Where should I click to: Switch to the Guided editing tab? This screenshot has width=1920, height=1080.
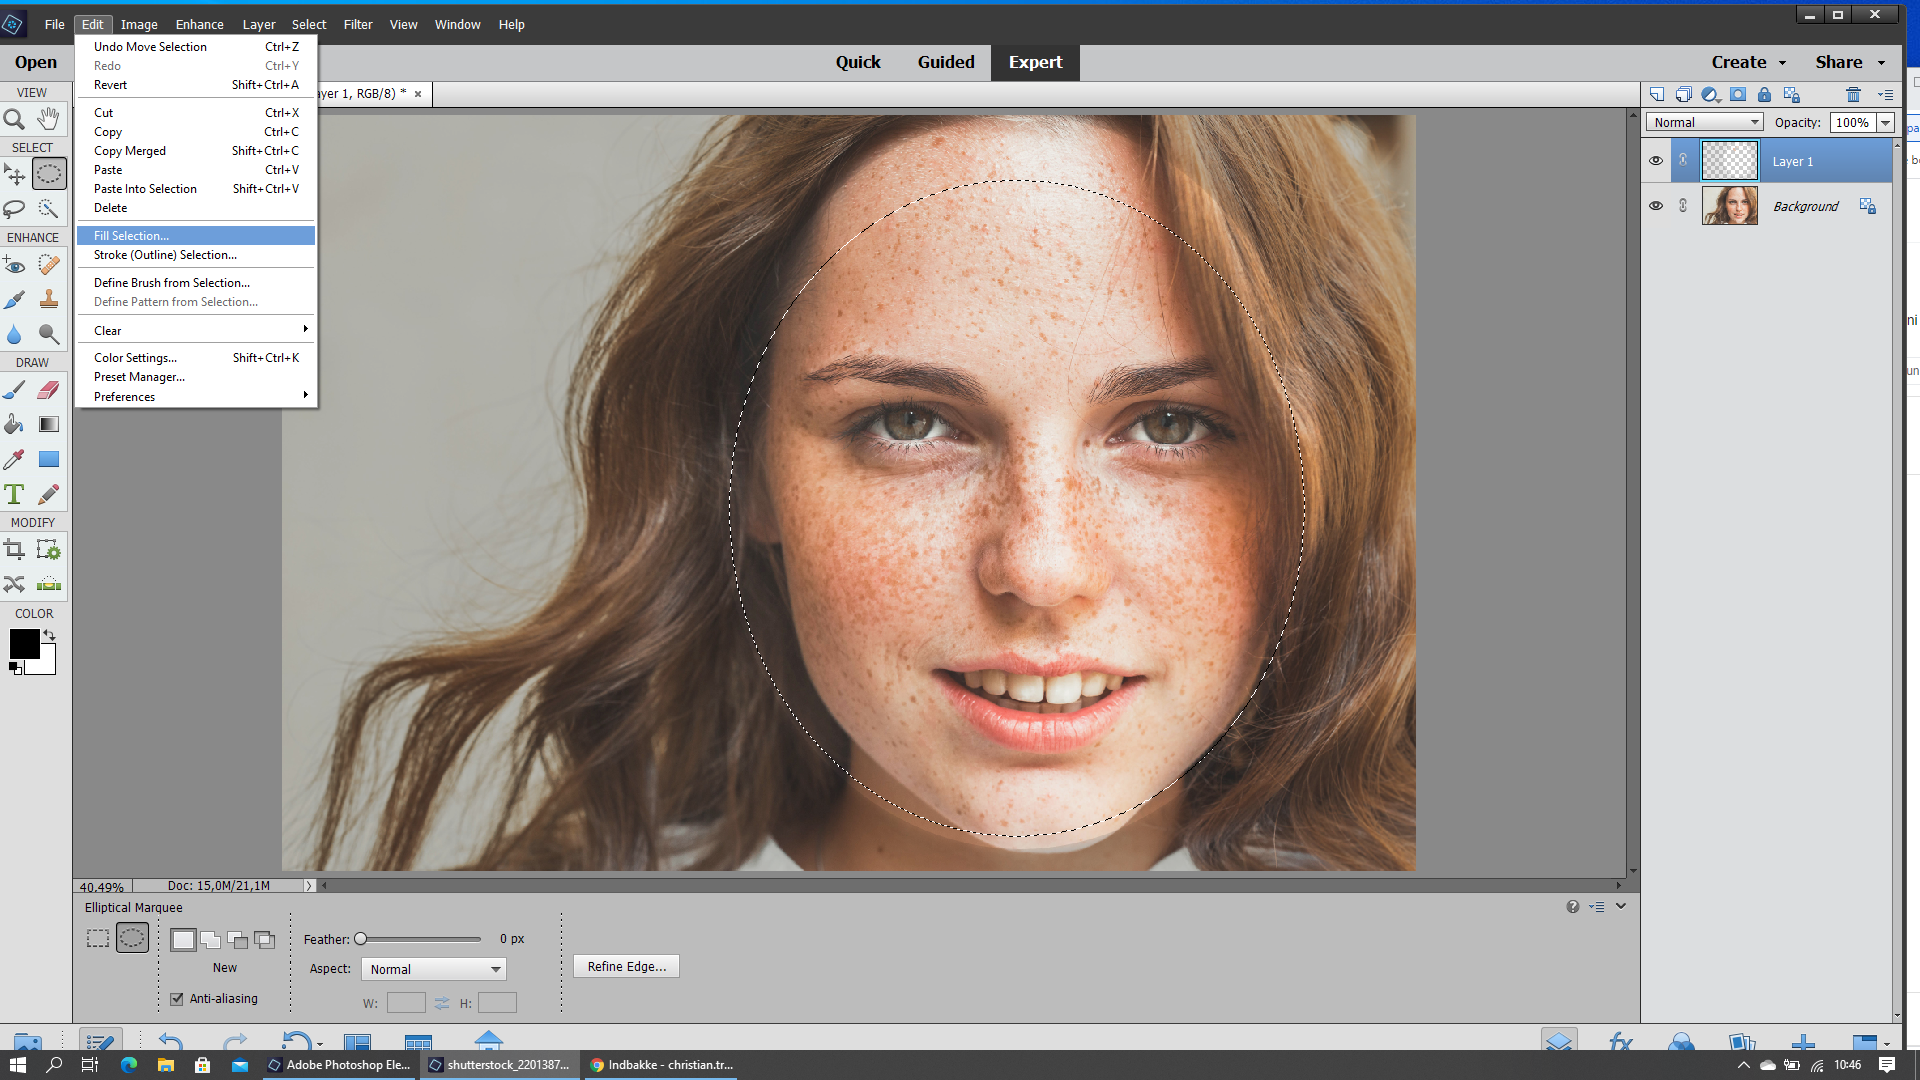click(x=945, y=62)
